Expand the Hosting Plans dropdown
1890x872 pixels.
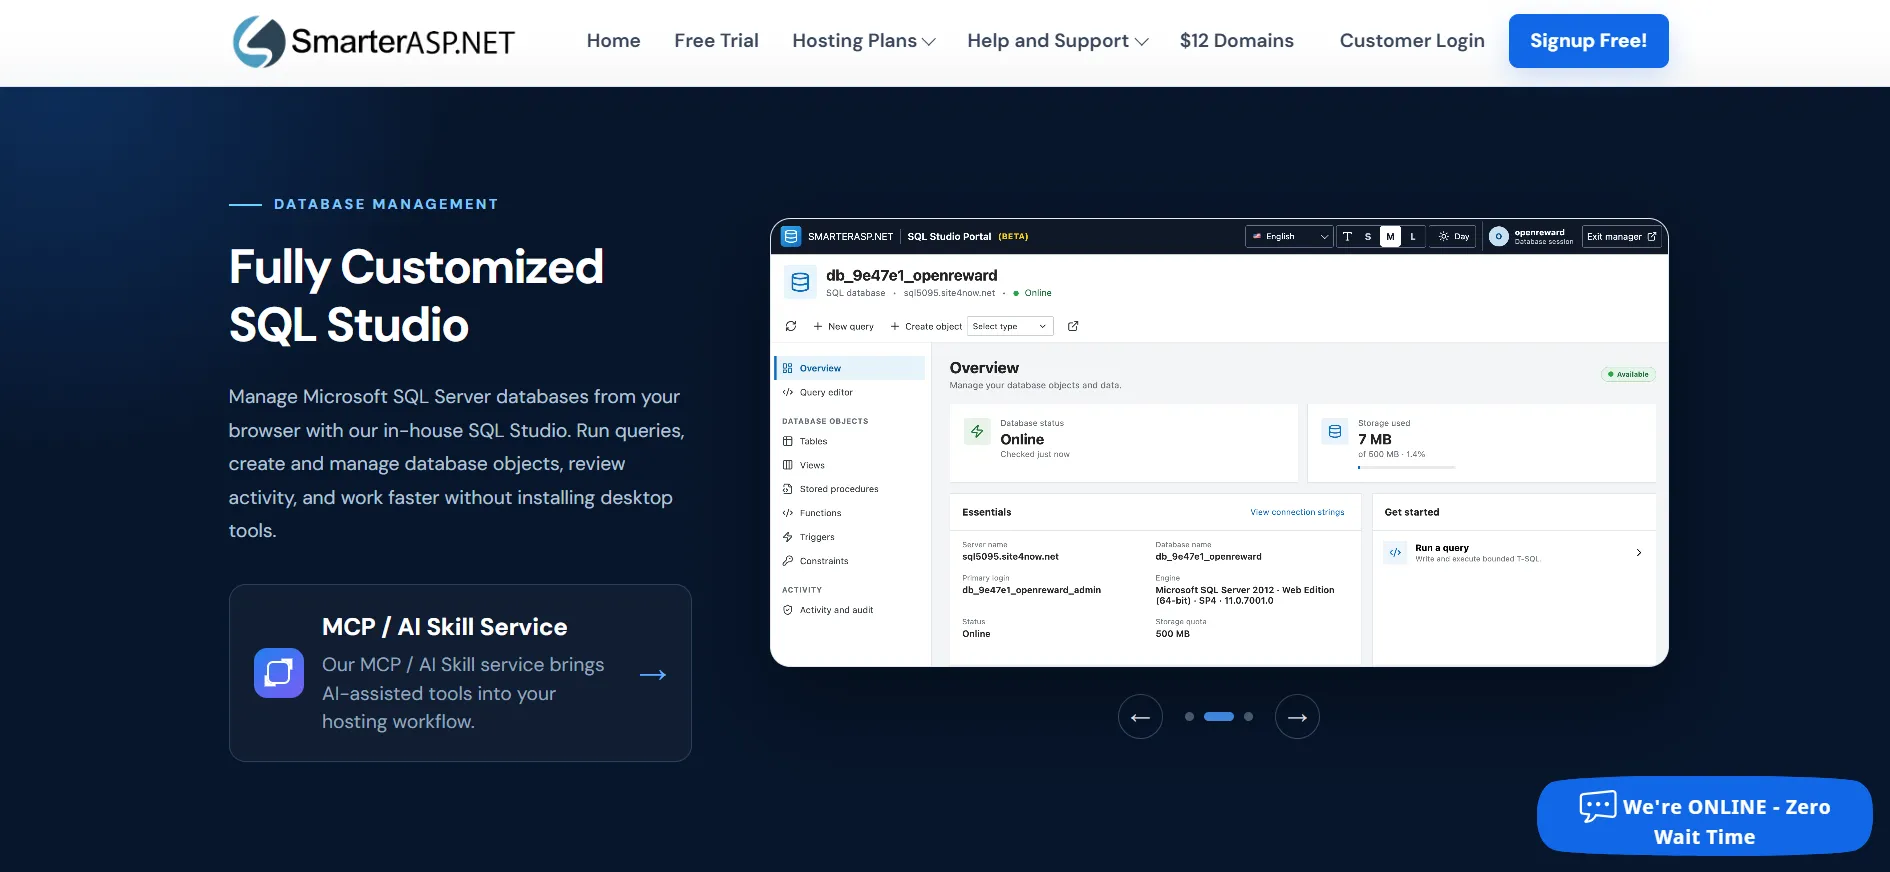864,41
